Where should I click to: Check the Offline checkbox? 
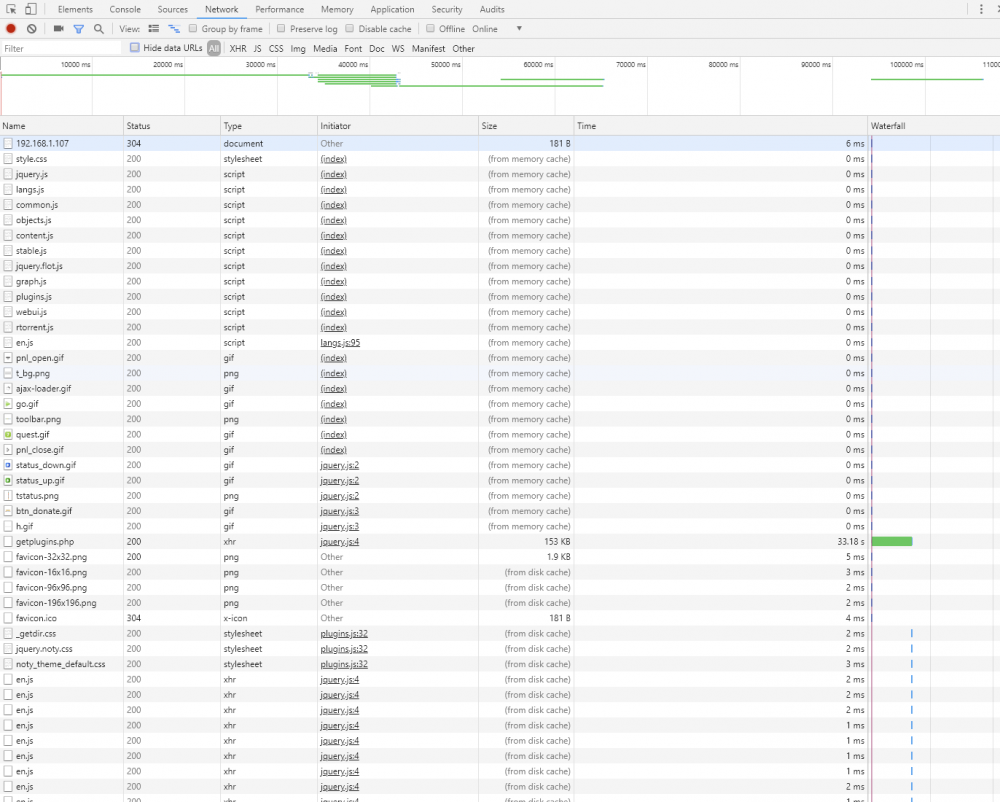pyautogui.click(x=430, y=29)
